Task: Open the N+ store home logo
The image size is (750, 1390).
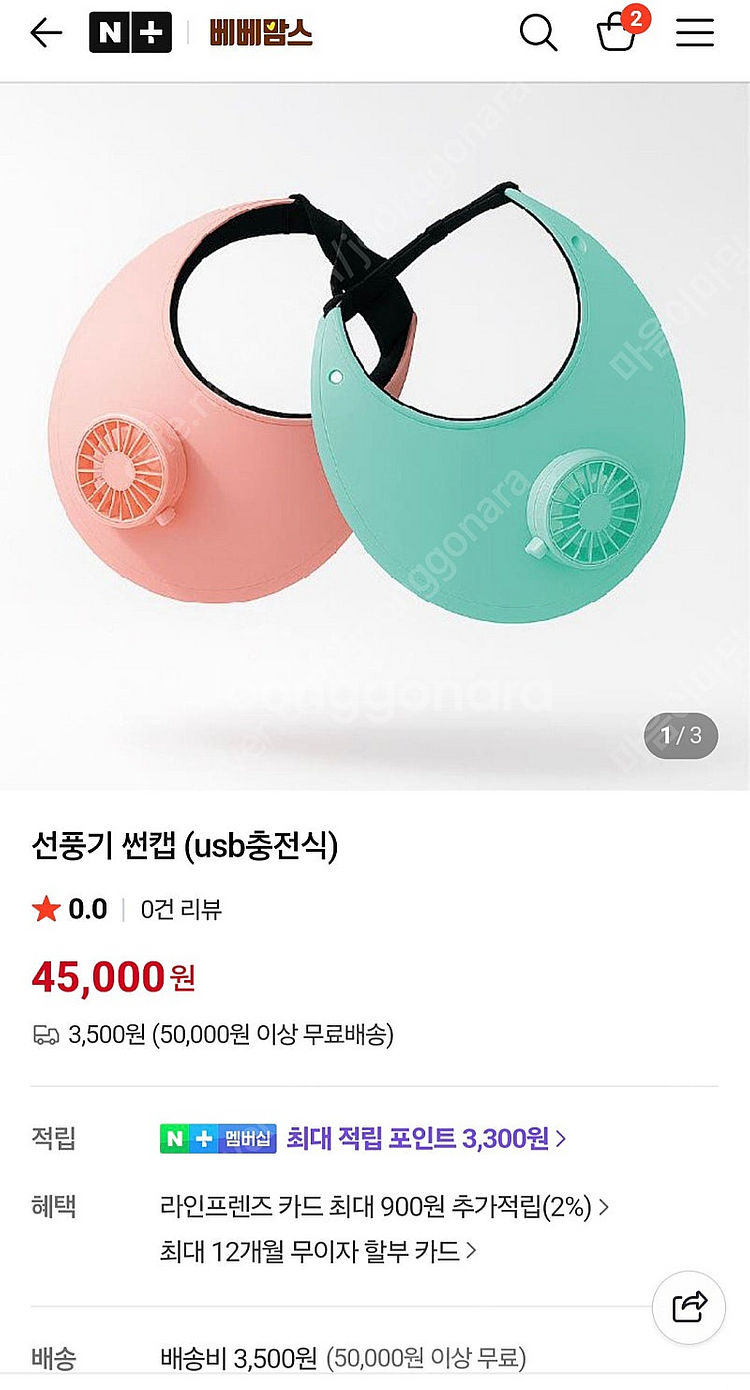Action: [x=130, y=33]
